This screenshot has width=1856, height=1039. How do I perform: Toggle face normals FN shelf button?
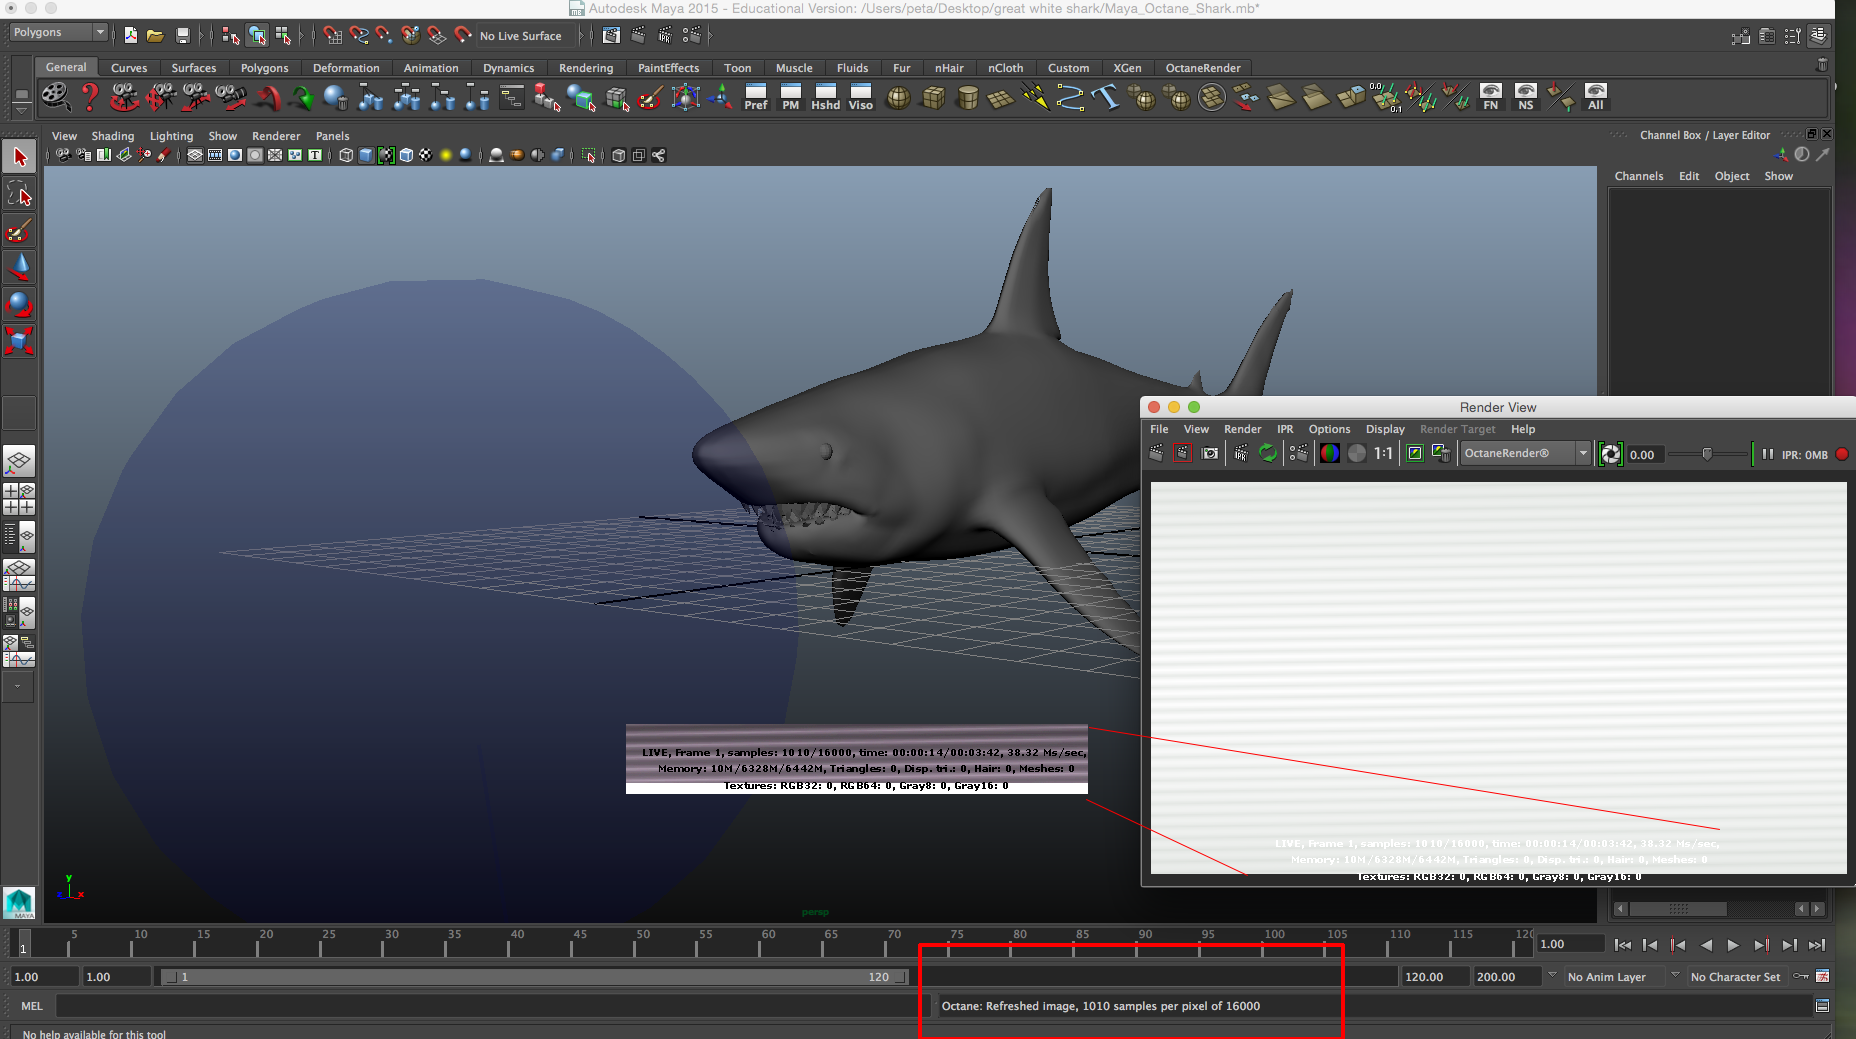(1491, 97)
